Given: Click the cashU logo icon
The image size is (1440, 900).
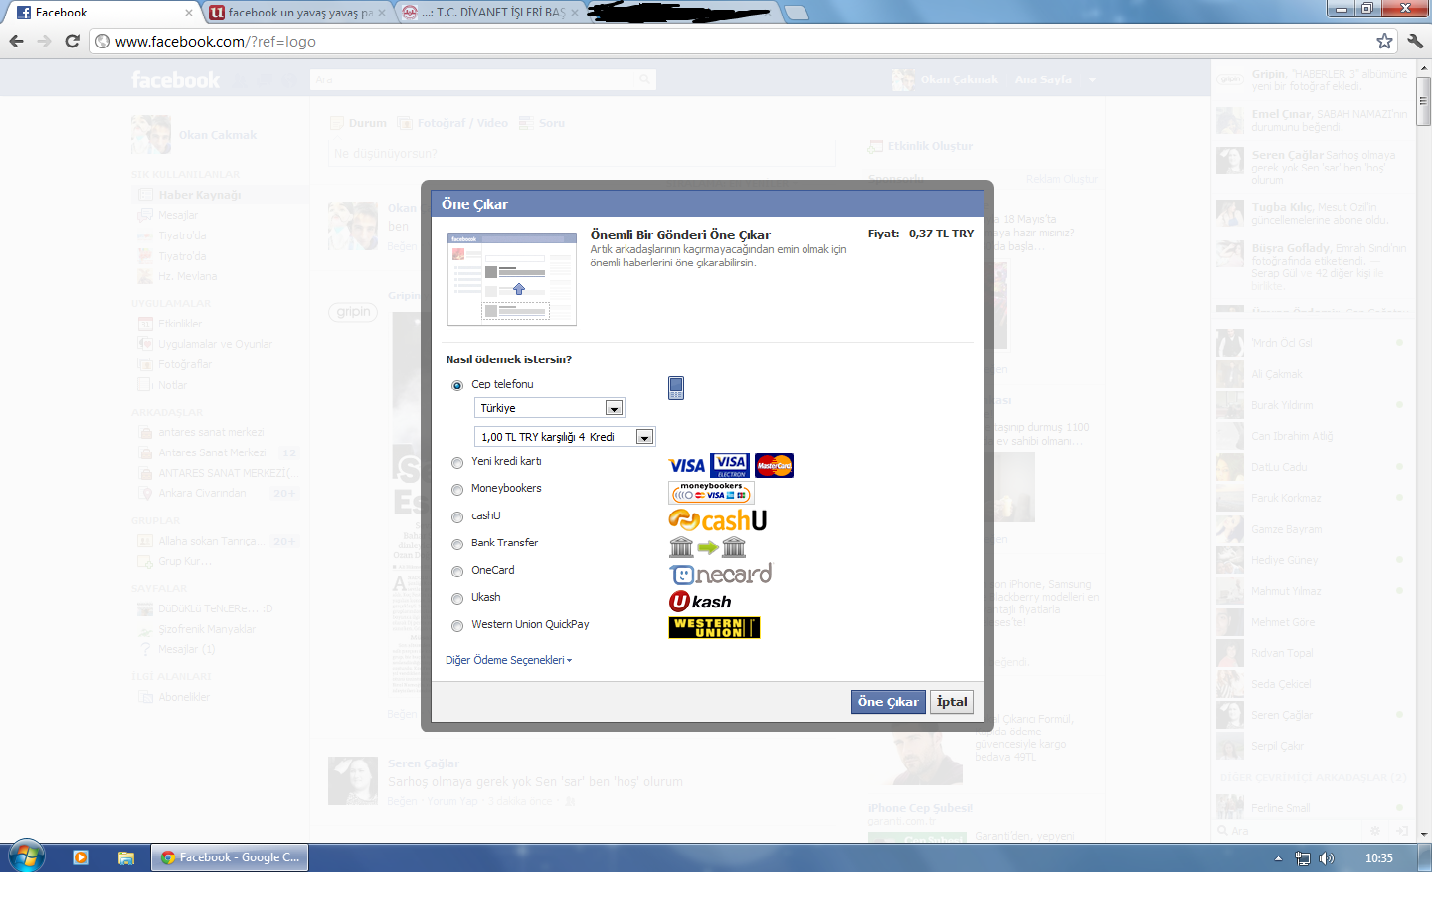Looking at the screenshot, I should pyautogui.click(x=717, y=520).
